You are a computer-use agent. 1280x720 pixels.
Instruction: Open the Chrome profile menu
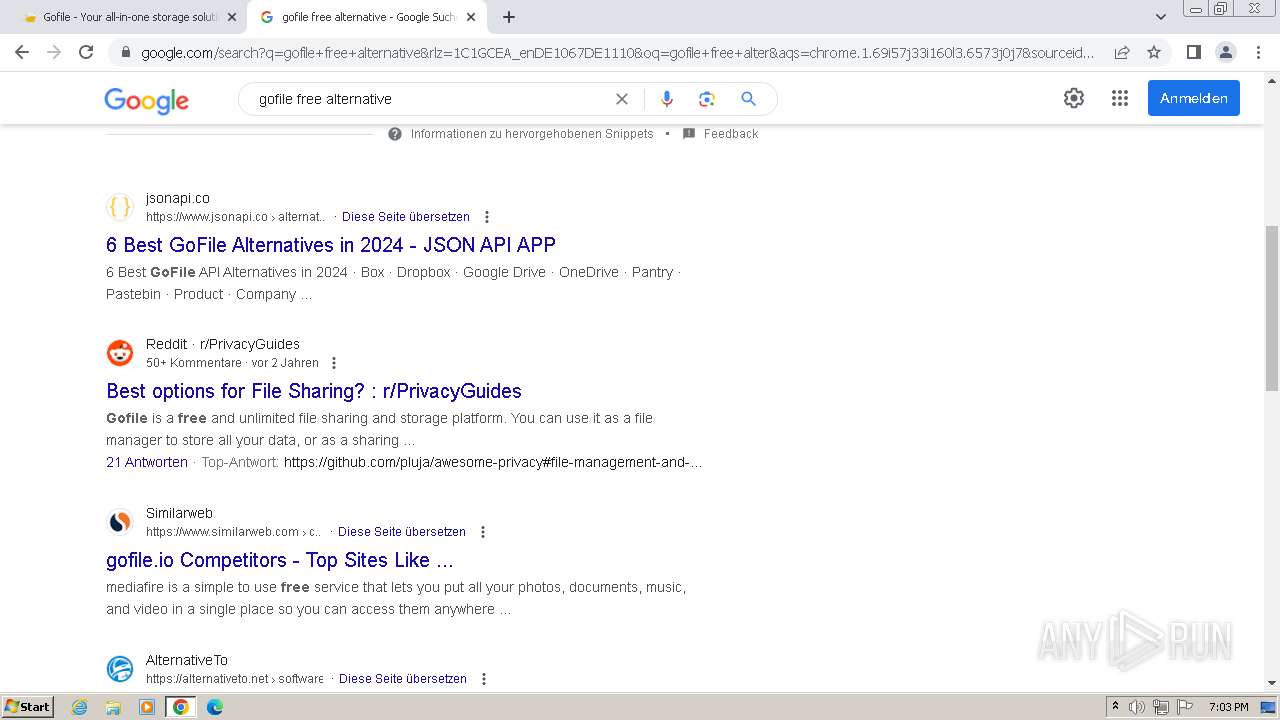click(1225, 52)
